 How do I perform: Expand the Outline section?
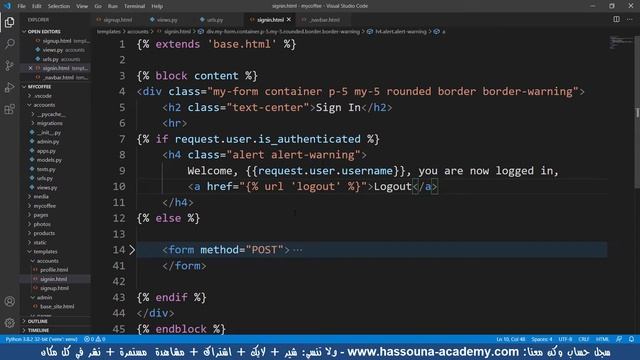[x=38, y=321]
